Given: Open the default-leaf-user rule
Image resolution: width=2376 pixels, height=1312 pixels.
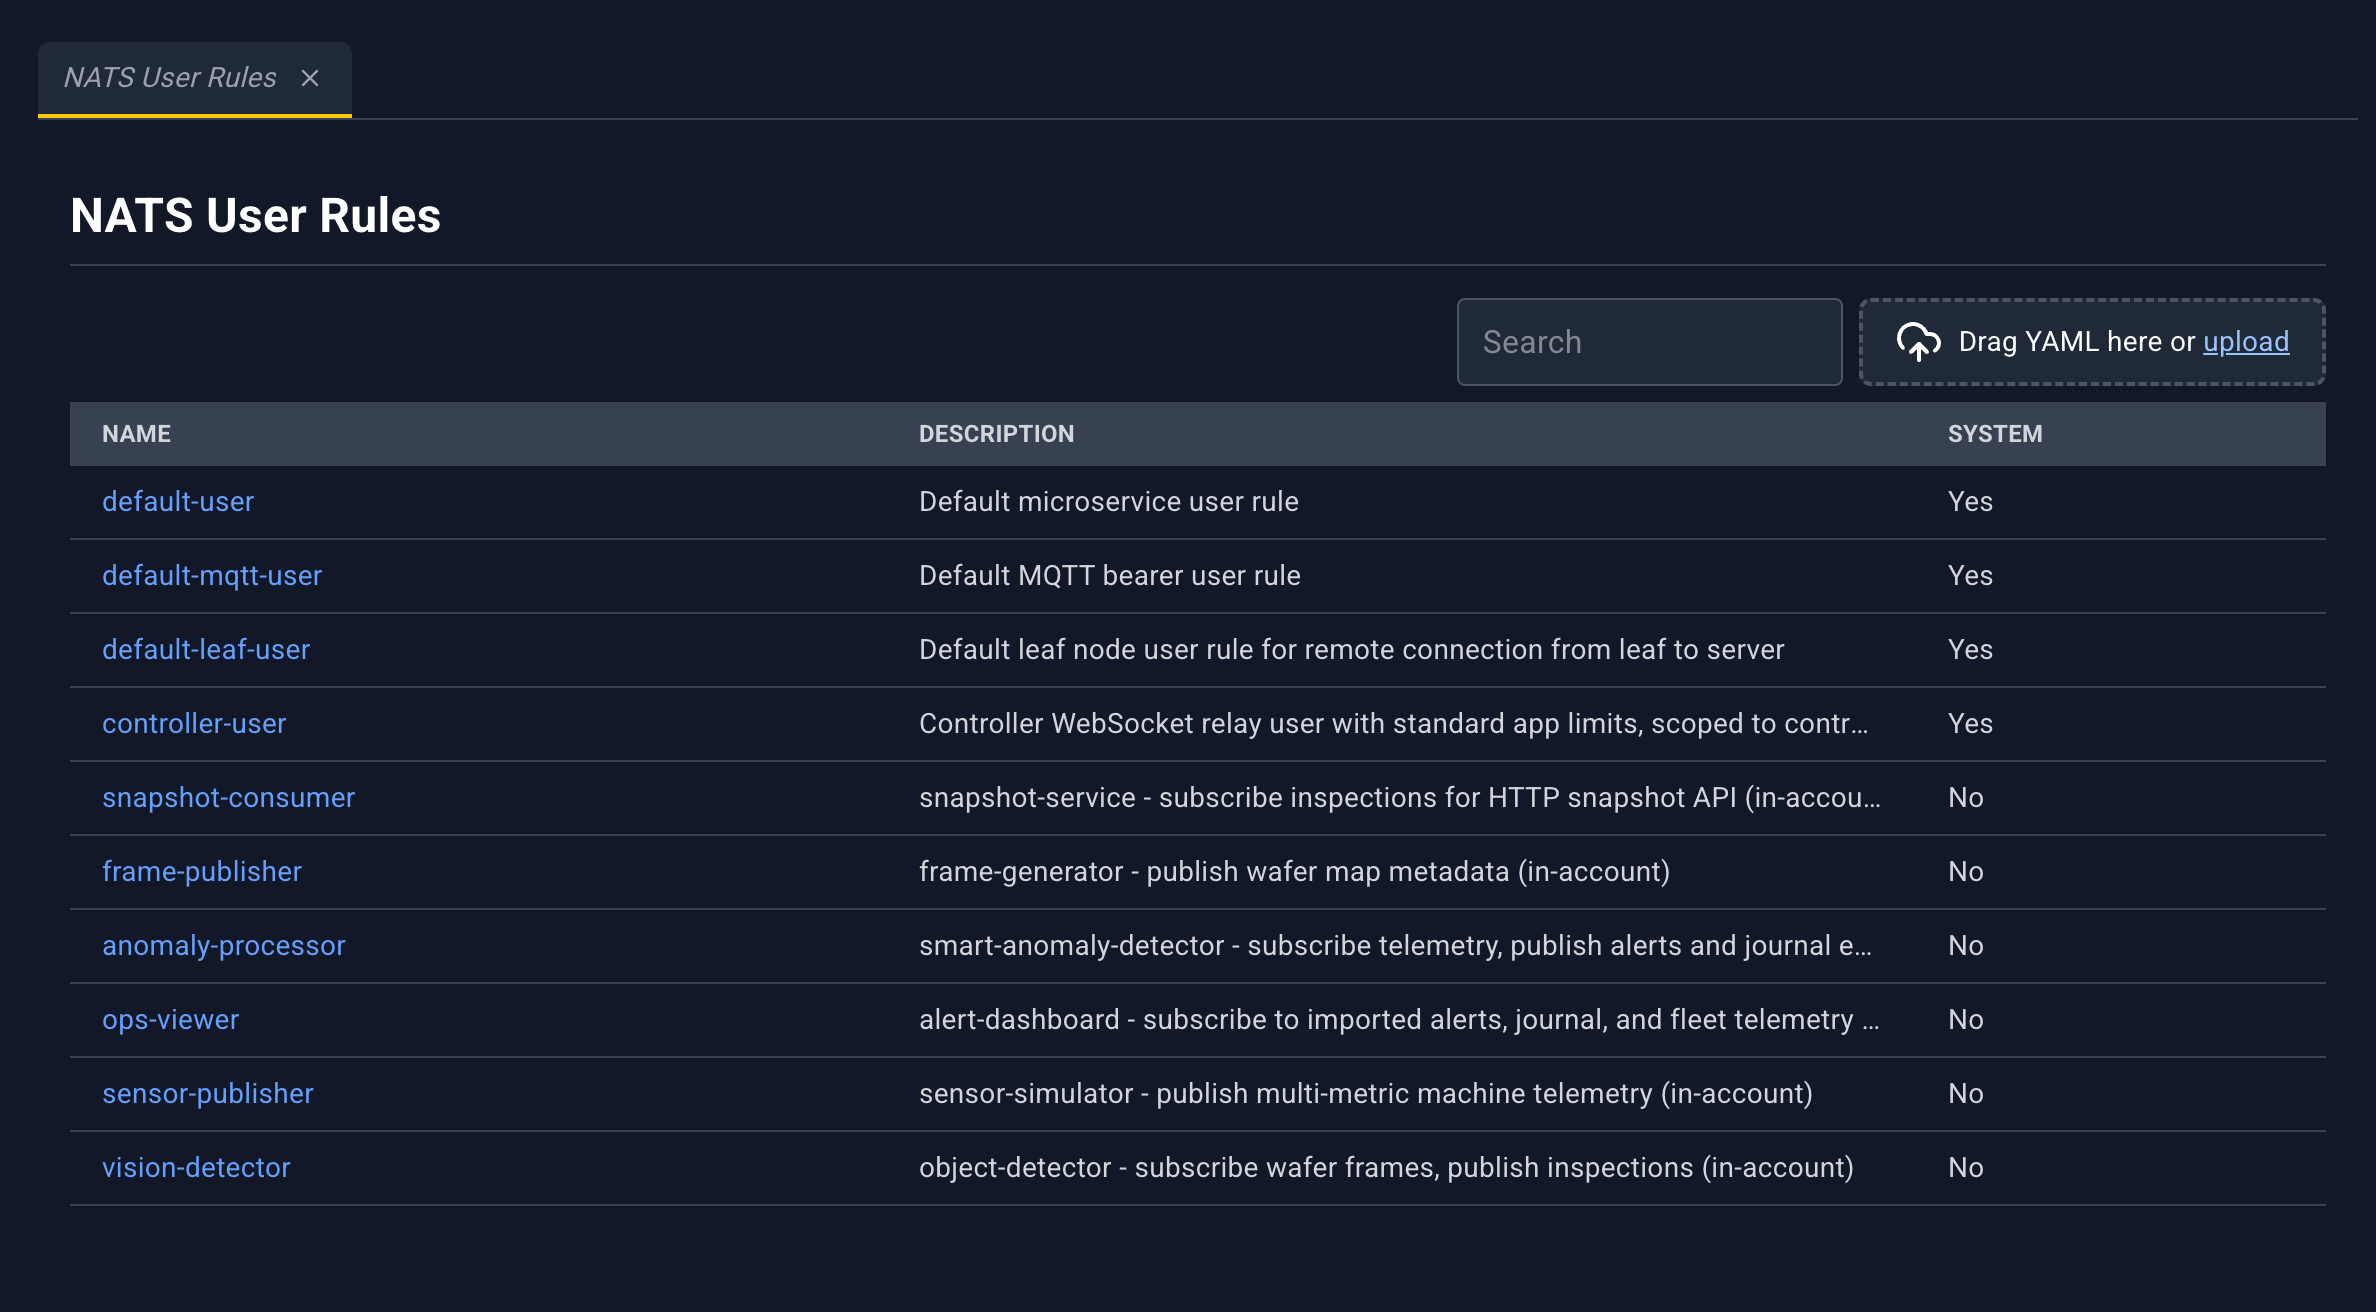Looking at the screenshot, I should click(x=206, y=650).
